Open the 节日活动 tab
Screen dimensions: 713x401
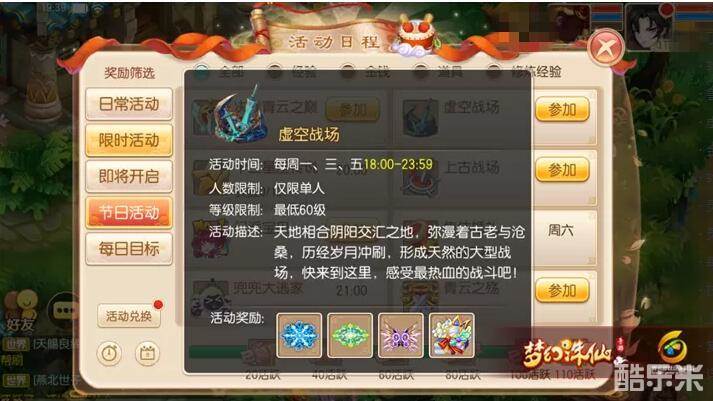129,212
